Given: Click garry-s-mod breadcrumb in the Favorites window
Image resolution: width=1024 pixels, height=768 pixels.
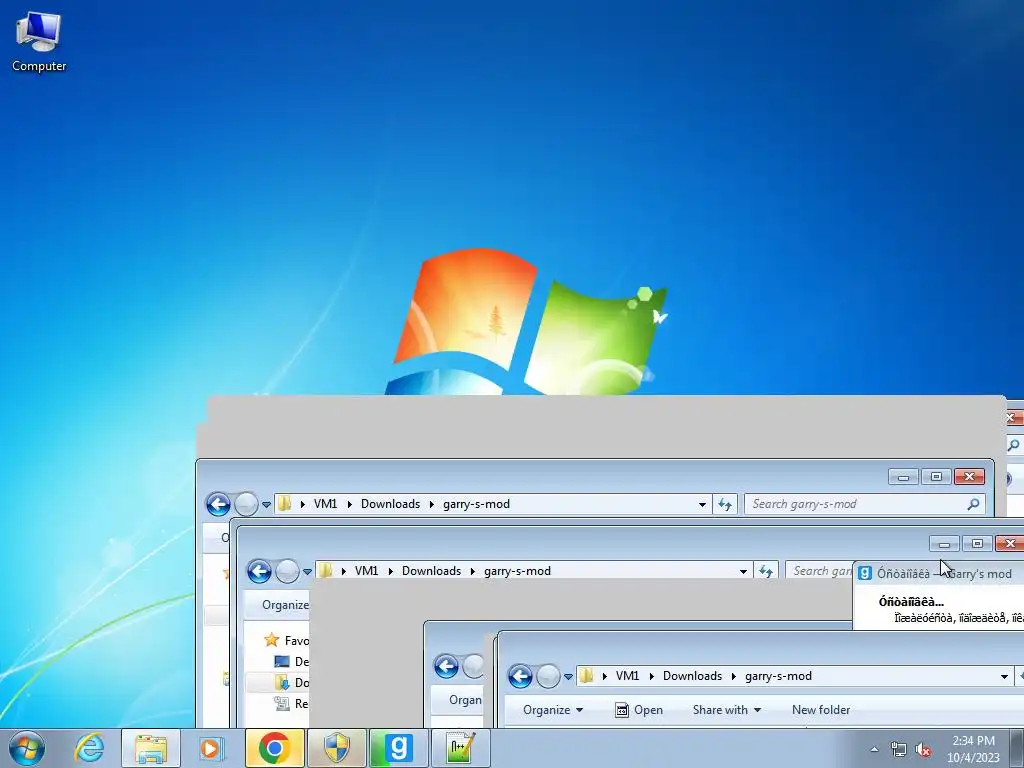Looking at the screenshot, I should pos(517,571).
